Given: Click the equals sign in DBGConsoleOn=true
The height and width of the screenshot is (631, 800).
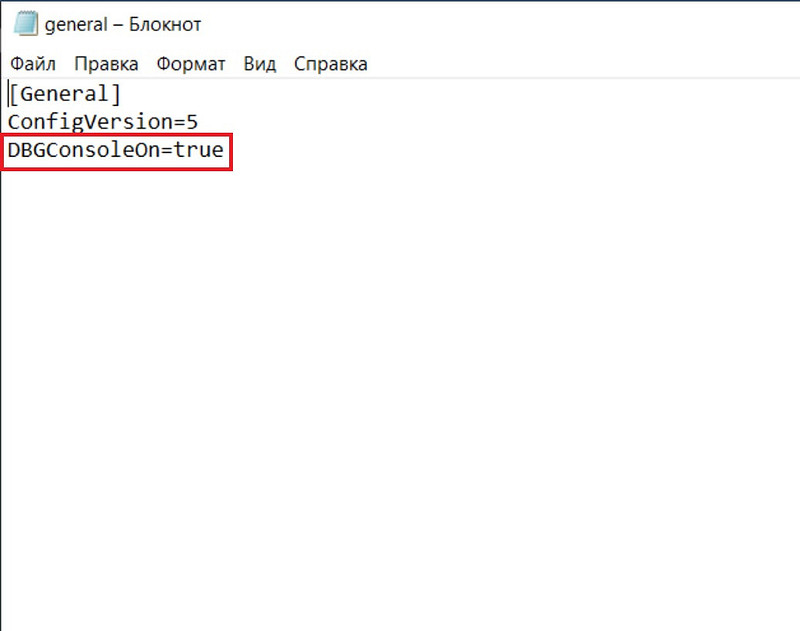Looking at the screenshot, I should click(x=168, y=152).
